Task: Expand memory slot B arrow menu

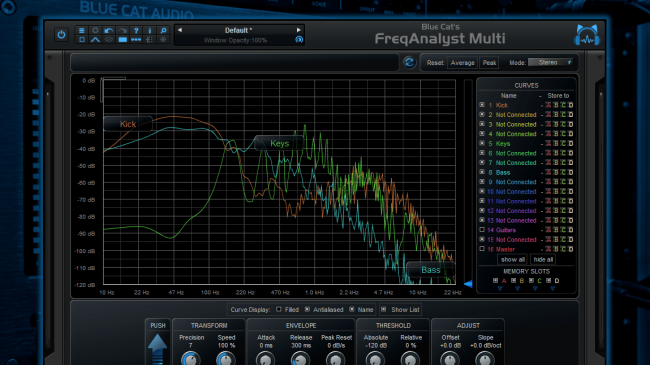Action: 518,288
